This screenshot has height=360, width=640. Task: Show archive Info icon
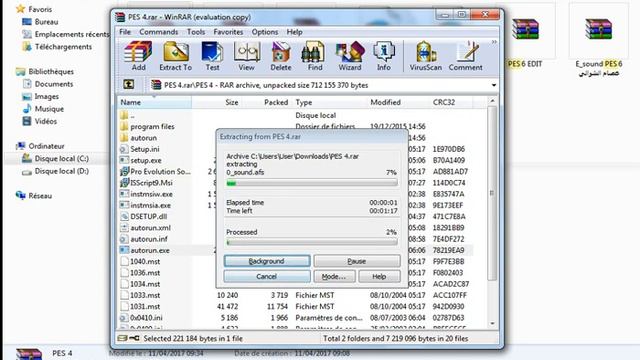[x=384, y=56]
